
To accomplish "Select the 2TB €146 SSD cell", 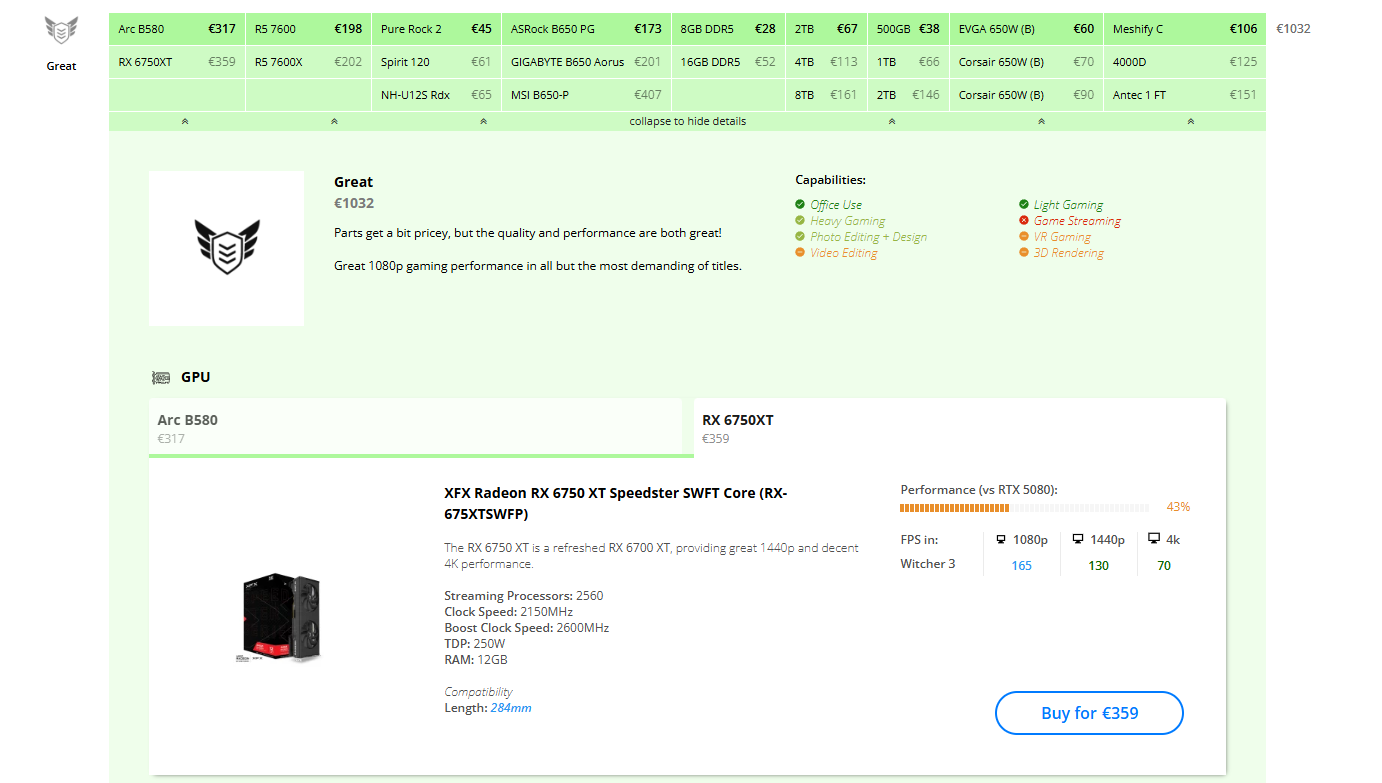I will 908,95.
